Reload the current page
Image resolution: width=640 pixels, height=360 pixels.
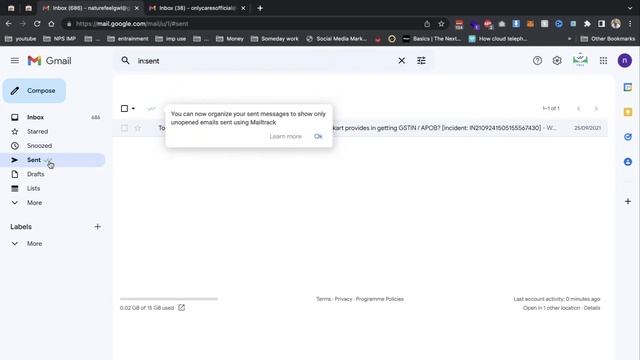pos(37,24)
